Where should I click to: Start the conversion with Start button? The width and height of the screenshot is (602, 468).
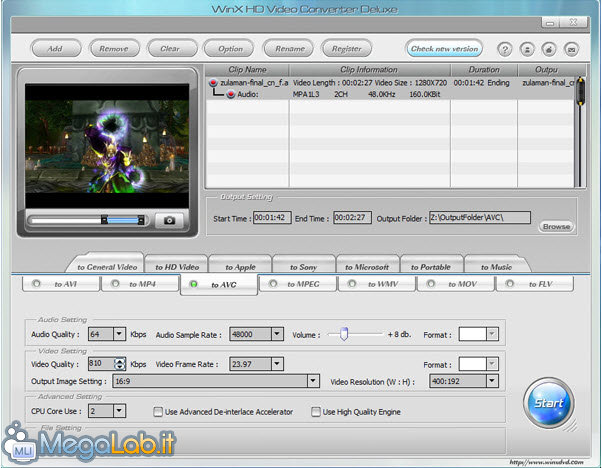[x=549, y=403]
